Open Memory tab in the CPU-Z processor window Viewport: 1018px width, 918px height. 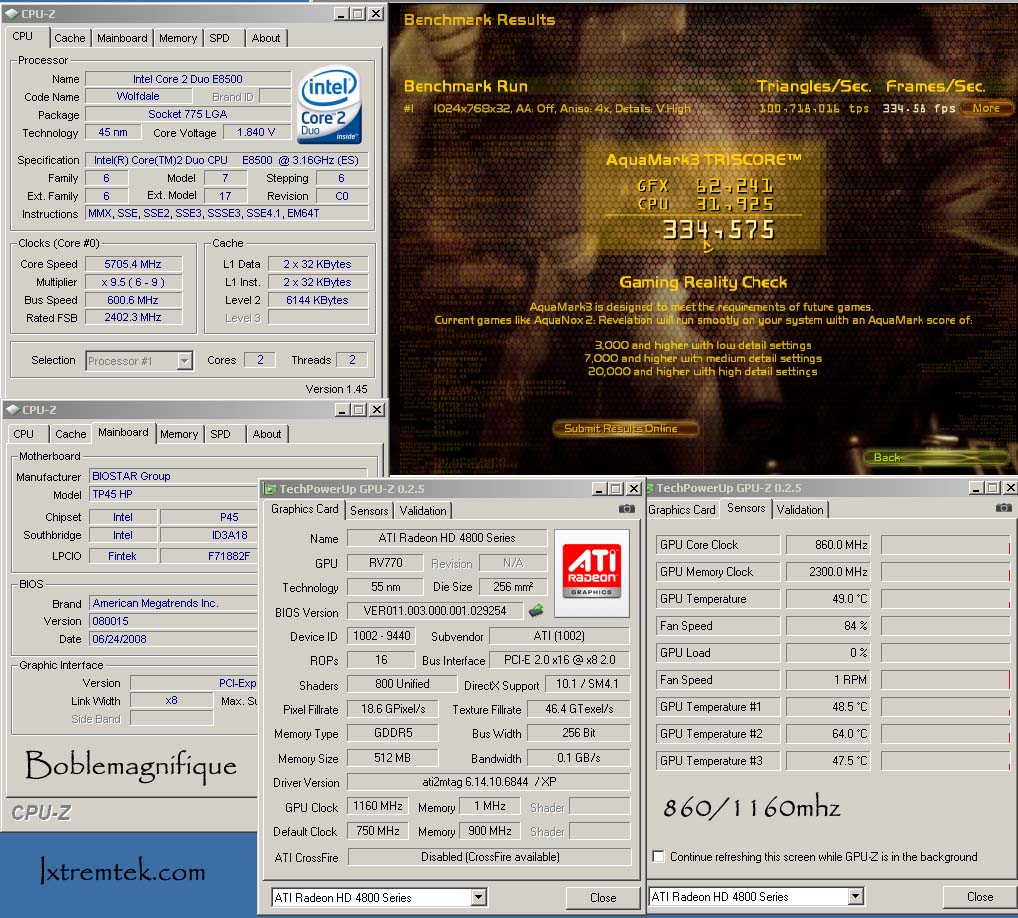[x=178, y=38]
